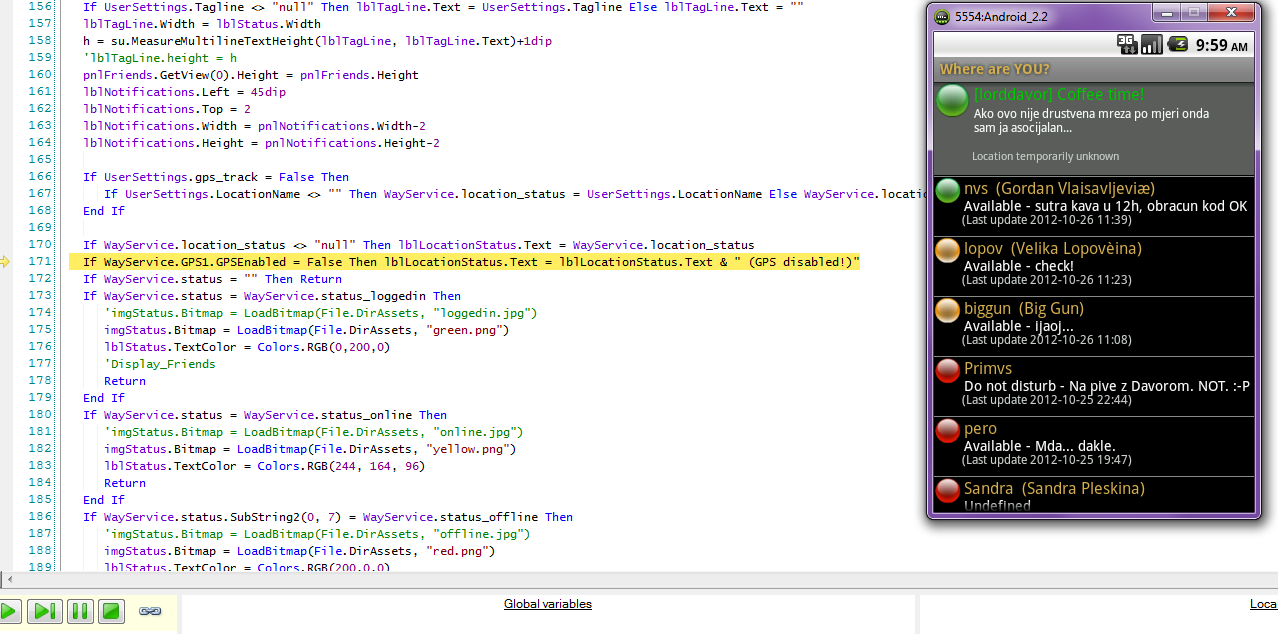The height and width of the screenshot is (634, 1278).
Task: Open the Global variables navigation link
Action: [548, 604]
